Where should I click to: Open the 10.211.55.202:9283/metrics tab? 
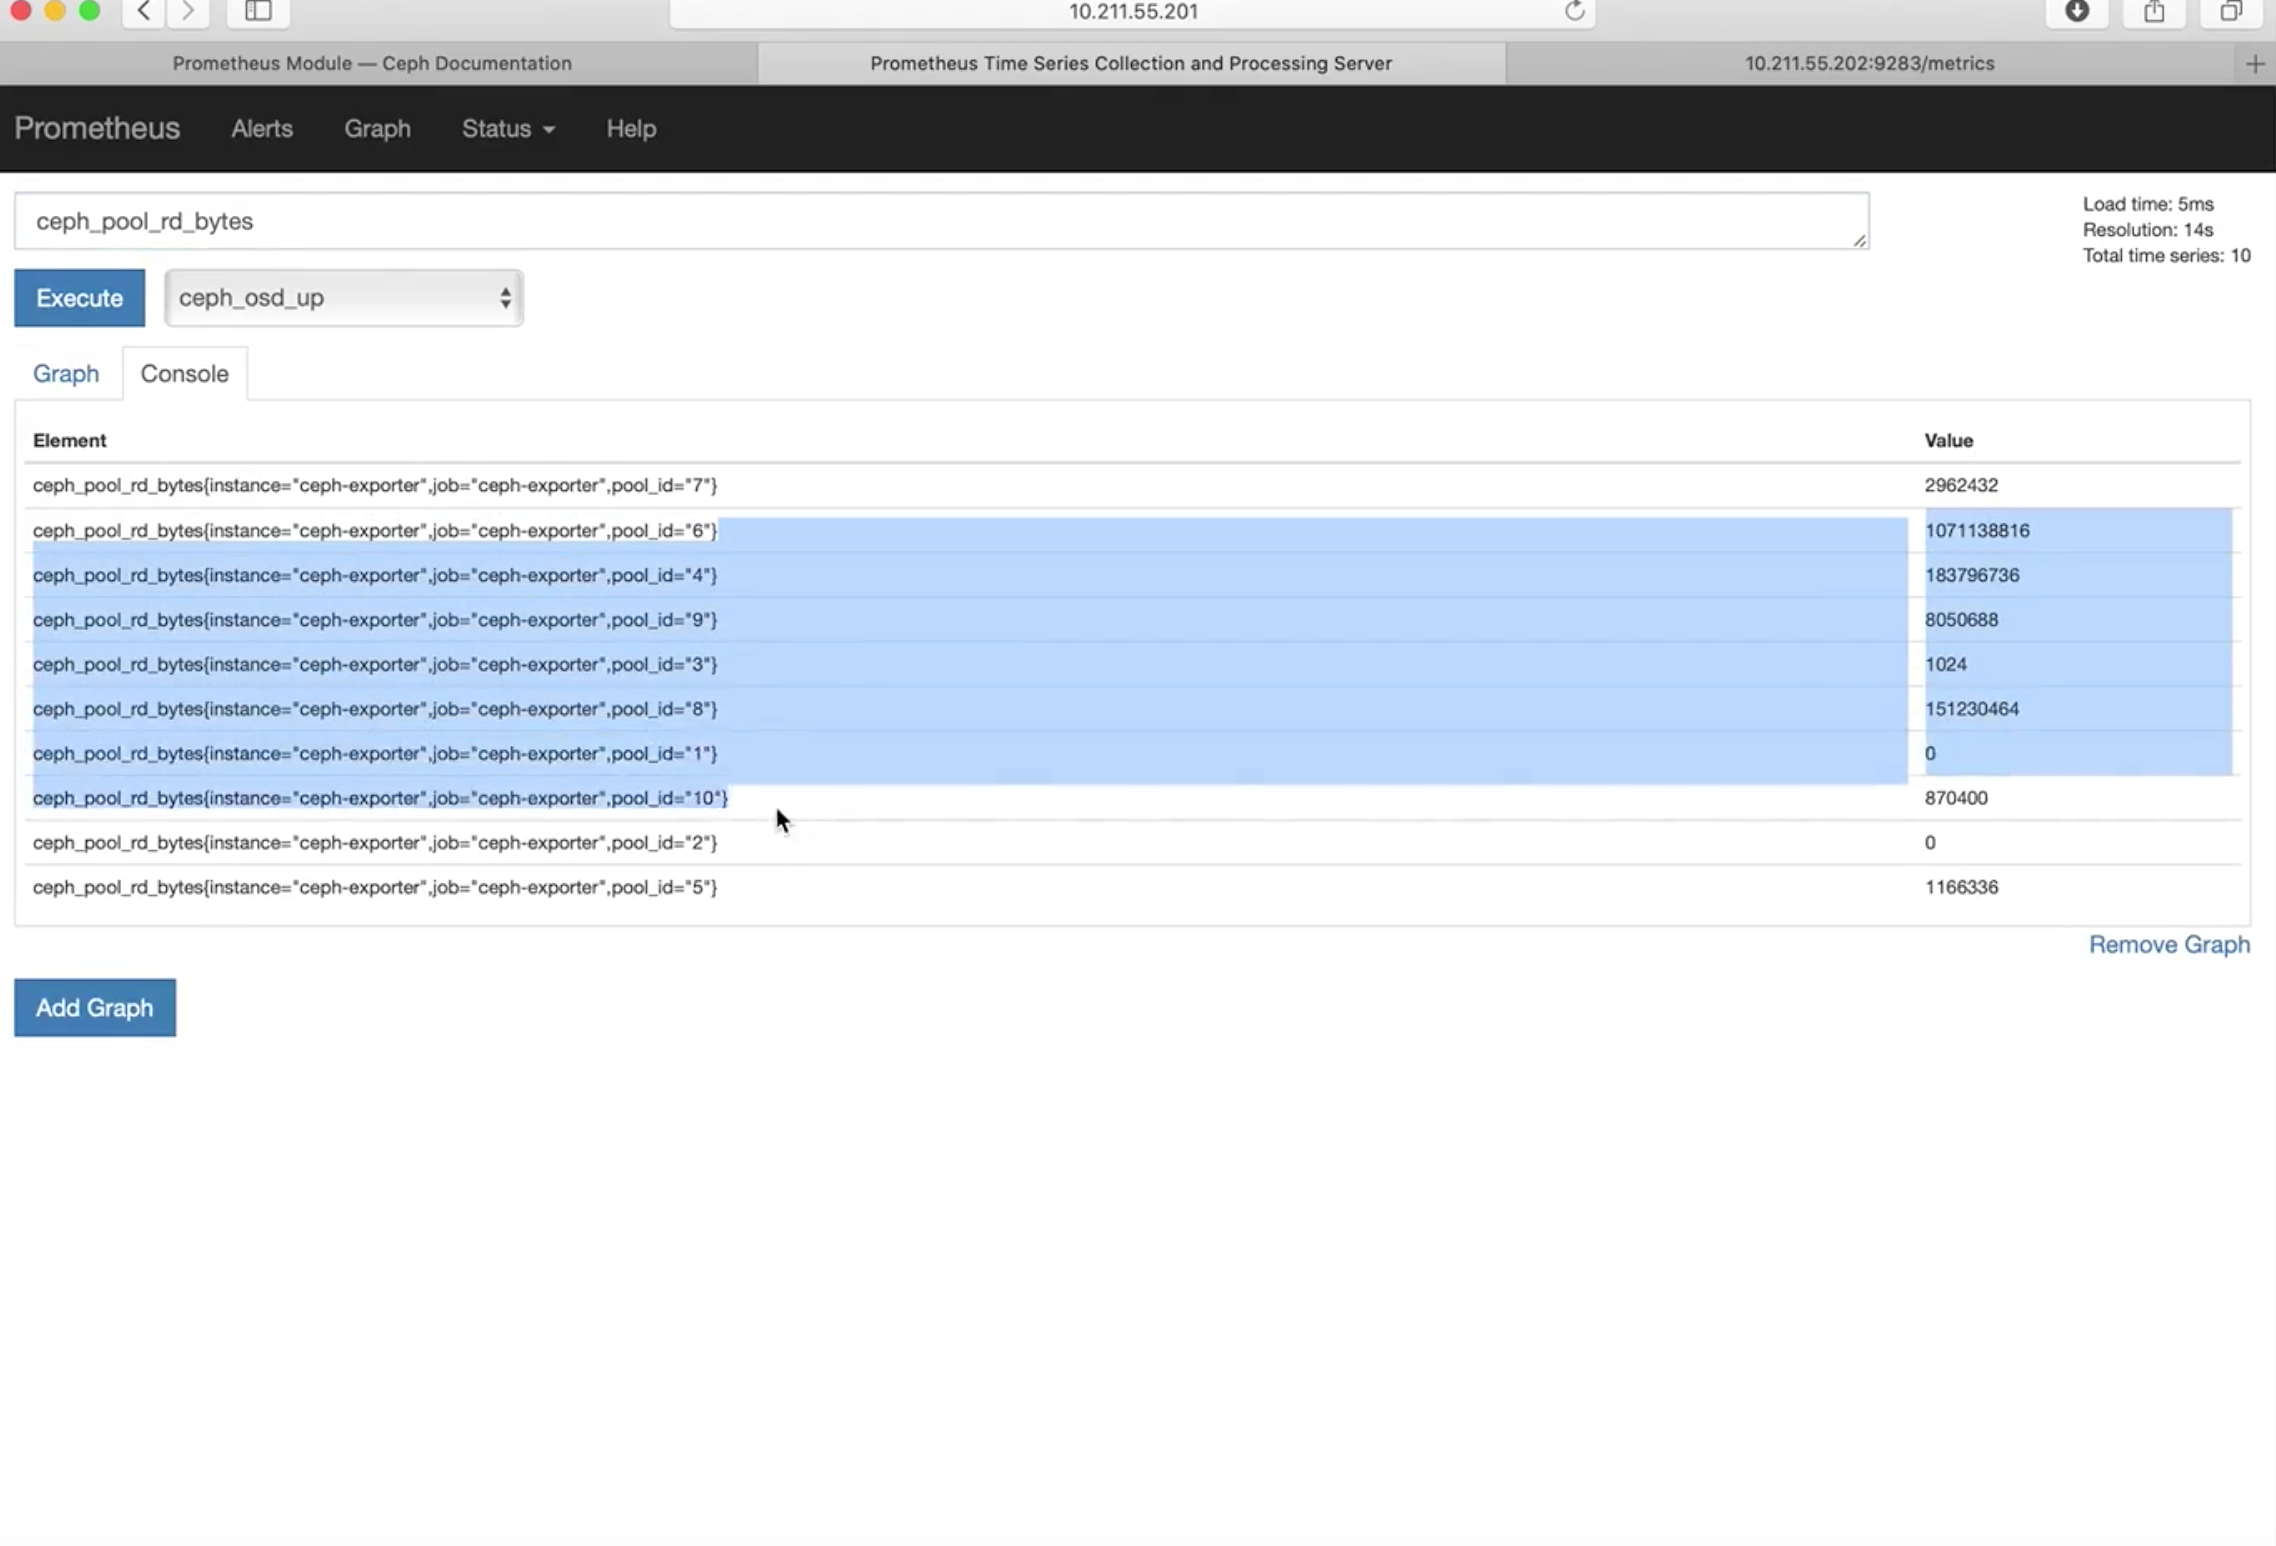tap(1869, 64)
